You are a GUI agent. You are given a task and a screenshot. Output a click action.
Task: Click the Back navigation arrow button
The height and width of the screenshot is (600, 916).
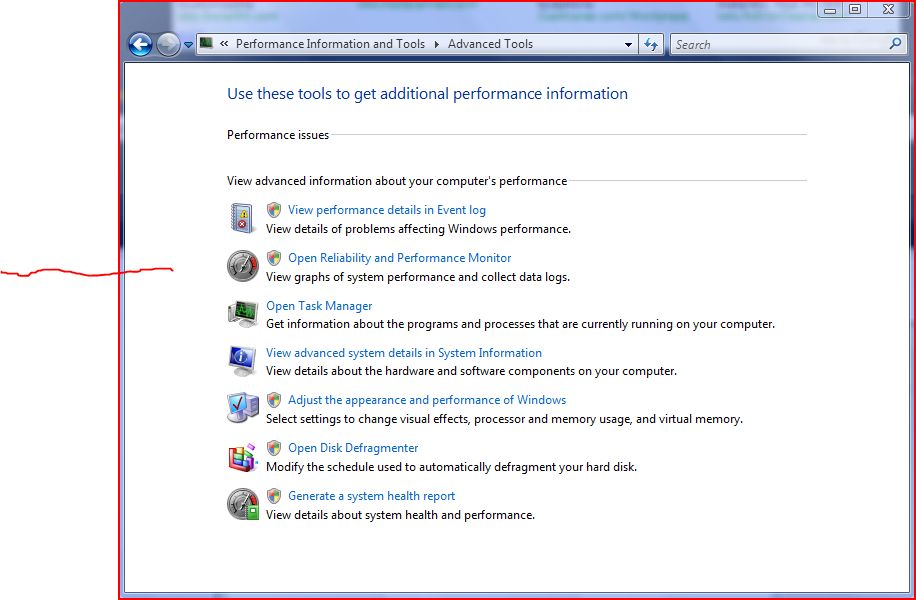[140, 44]
